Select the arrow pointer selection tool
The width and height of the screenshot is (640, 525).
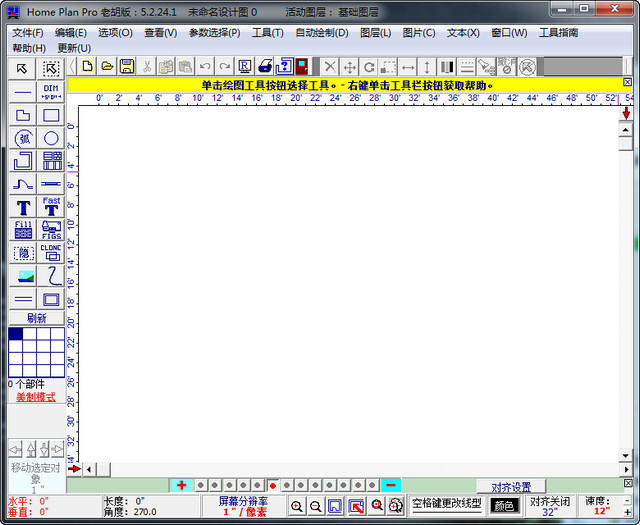(x=22, y=69)
